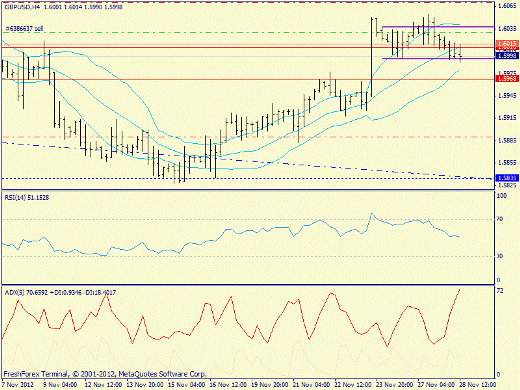
Task: Select the lower purple horizontal line near 1.5998
Action: [438, 58]
